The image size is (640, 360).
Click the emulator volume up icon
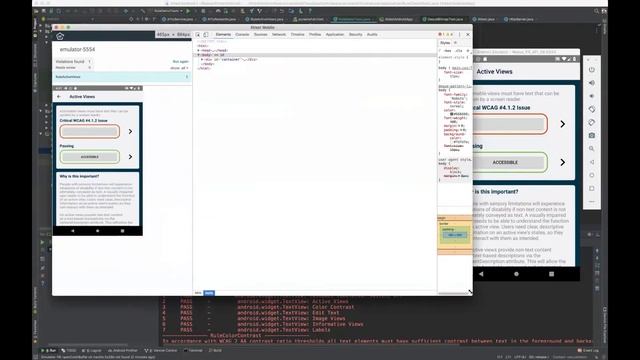[x=591, y=83]
